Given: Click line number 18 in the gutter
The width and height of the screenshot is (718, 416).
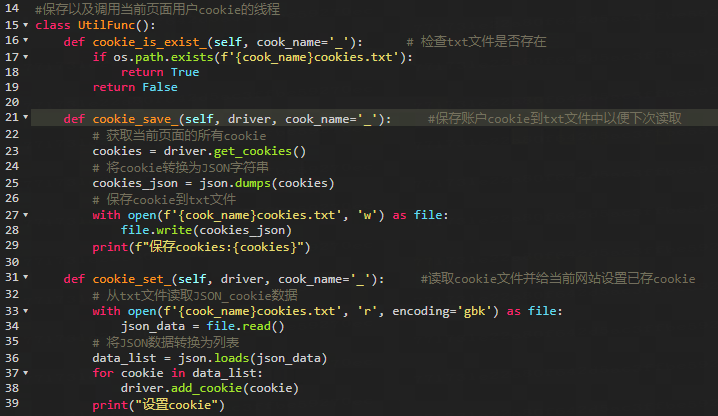Looking at the screenshot, I should [12, 72].
